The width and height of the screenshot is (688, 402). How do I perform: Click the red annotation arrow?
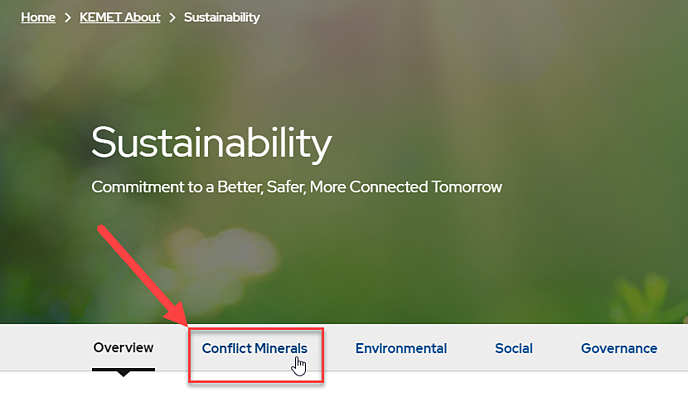tap(143, 276)
